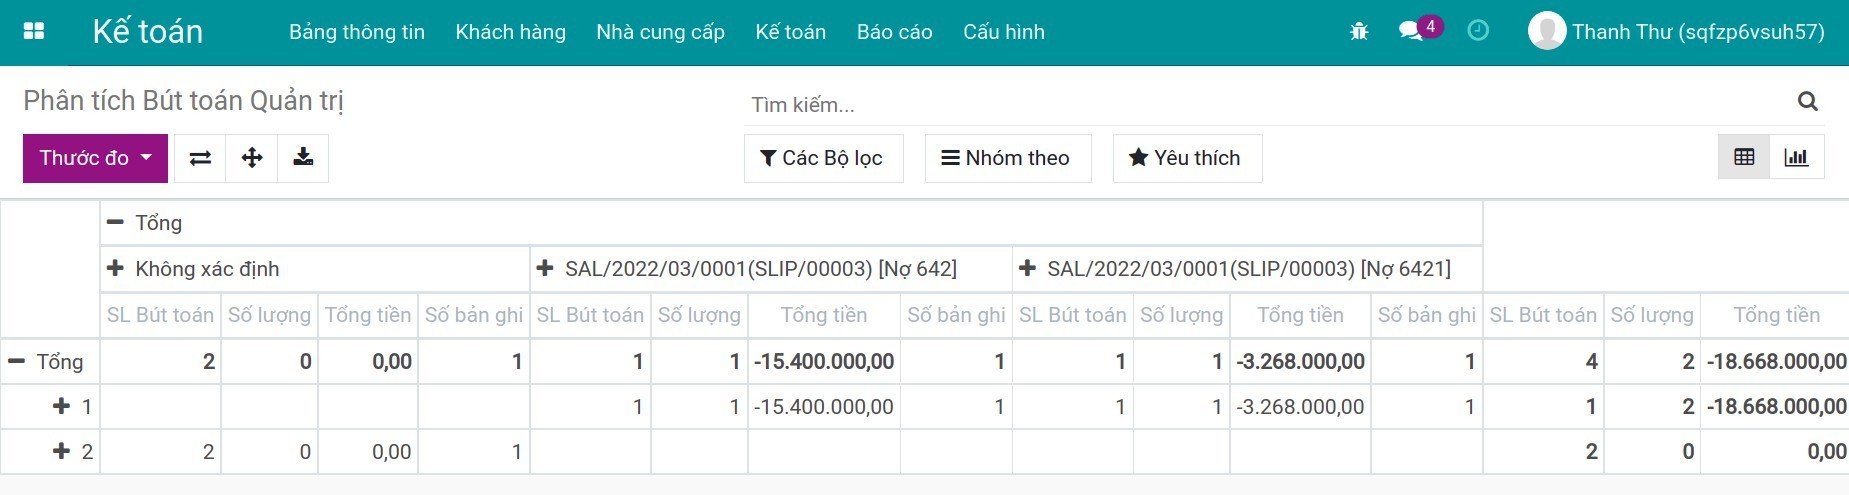Click the Tìm kiếm search field

tap(1260, 104)
